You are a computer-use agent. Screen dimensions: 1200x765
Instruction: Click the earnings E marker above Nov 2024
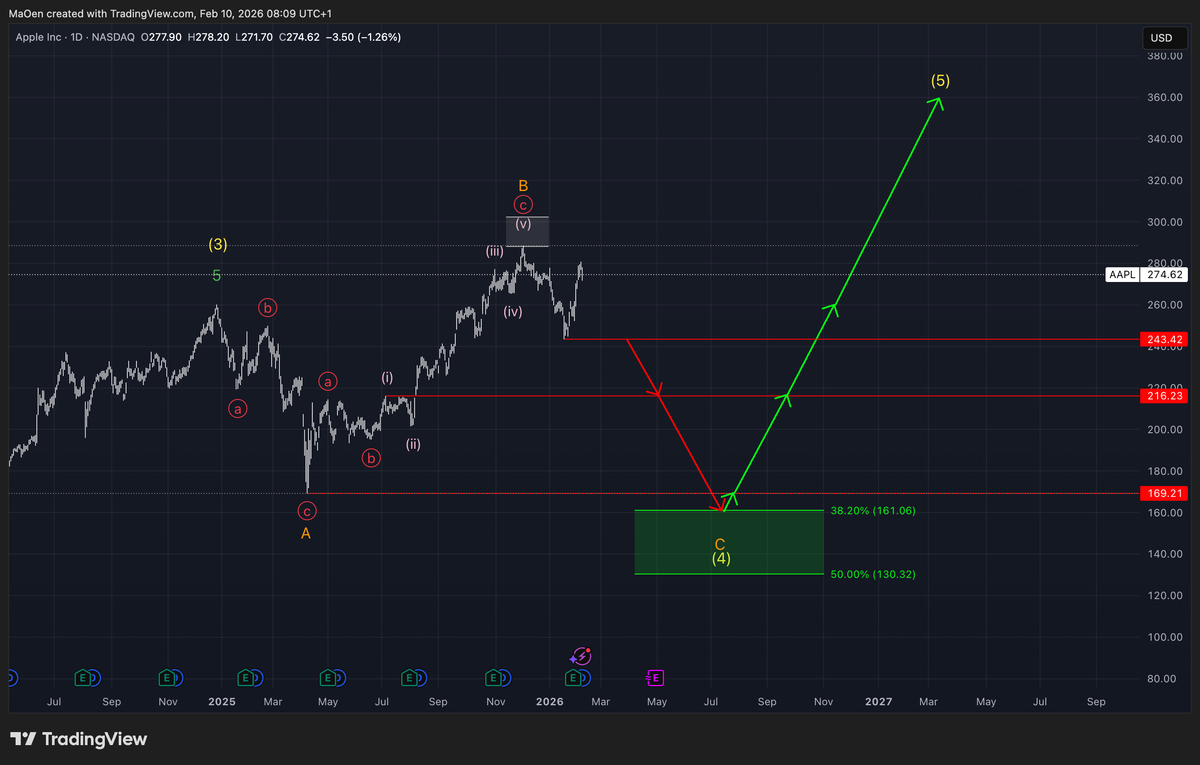(168, 678)
